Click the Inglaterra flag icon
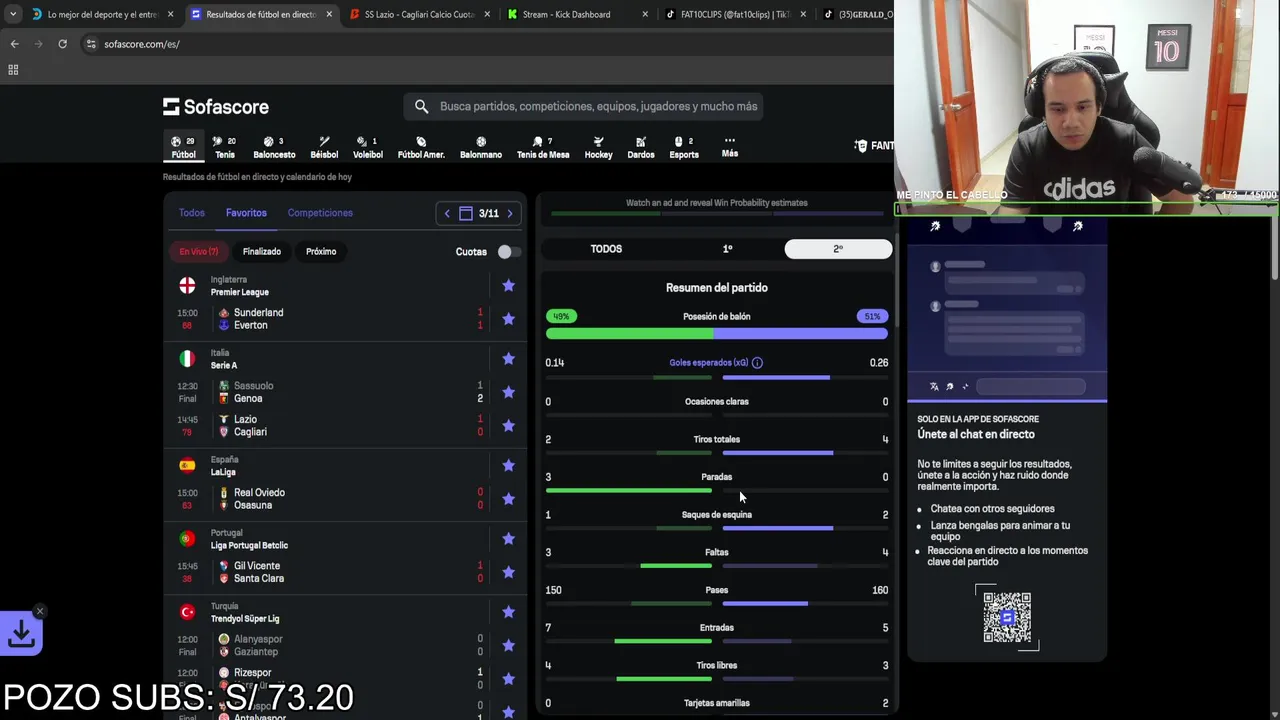This screenshot has height=720, width=1280. click(187, 285)
